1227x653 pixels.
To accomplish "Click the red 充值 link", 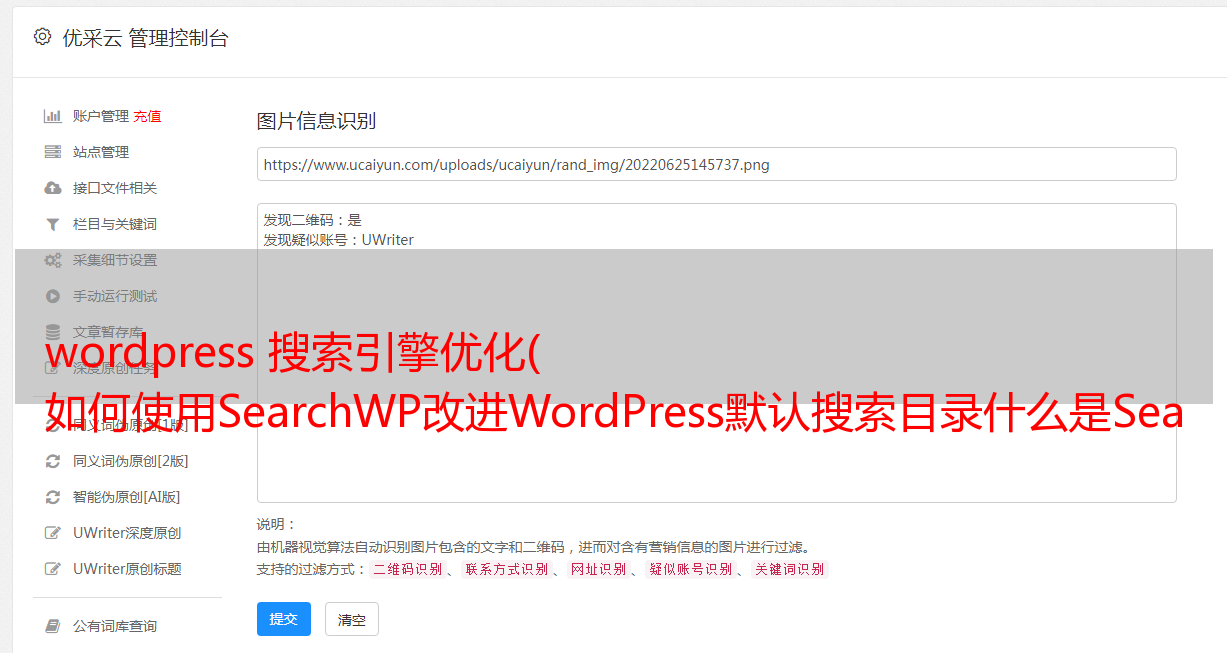I will click(x=147, y=116).
